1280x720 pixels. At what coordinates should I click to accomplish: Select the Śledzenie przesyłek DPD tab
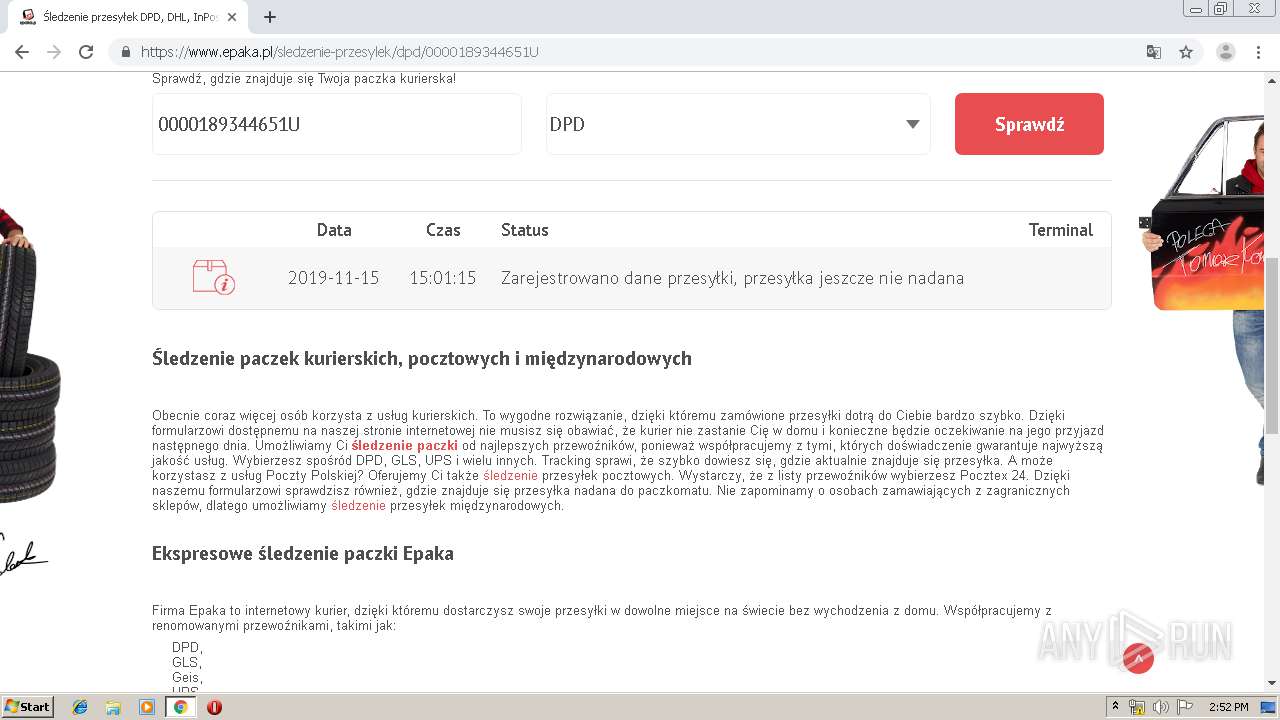[130, 17]
